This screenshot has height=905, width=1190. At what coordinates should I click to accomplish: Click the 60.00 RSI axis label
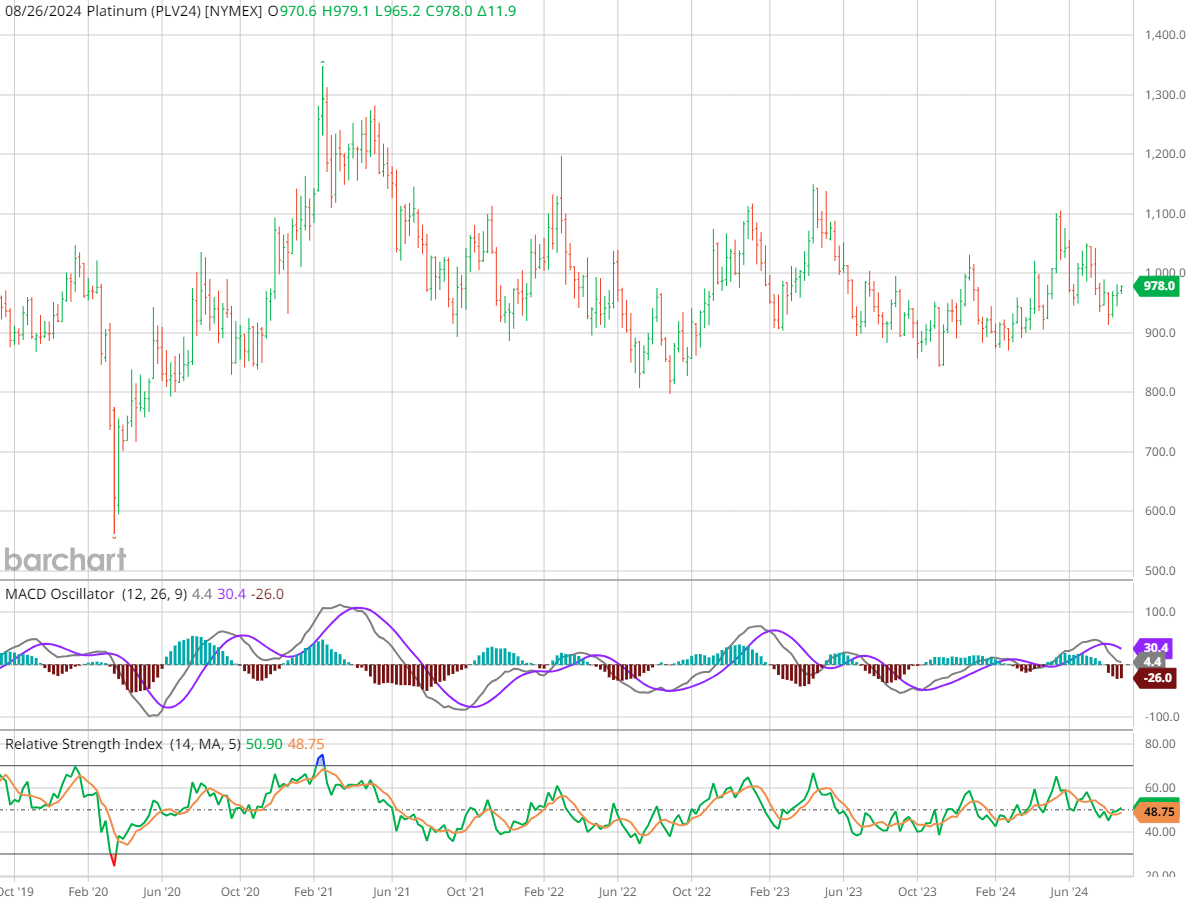1160,788
